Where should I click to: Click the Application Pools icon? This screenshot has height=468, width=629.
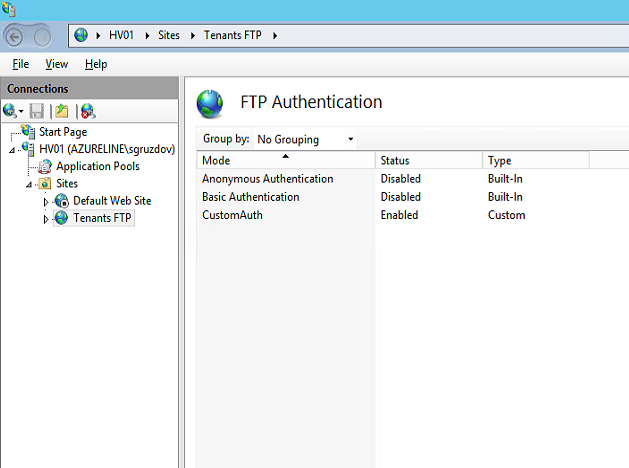[45, 166]
